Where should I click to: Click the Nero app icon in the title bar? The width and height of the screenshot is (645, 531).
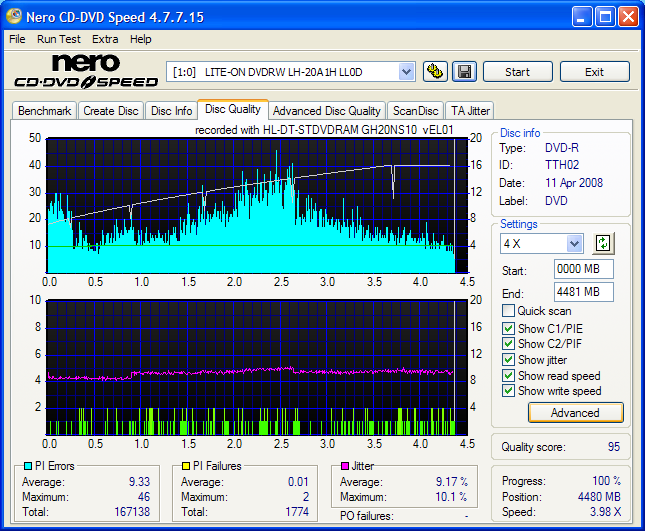(13, 17)
